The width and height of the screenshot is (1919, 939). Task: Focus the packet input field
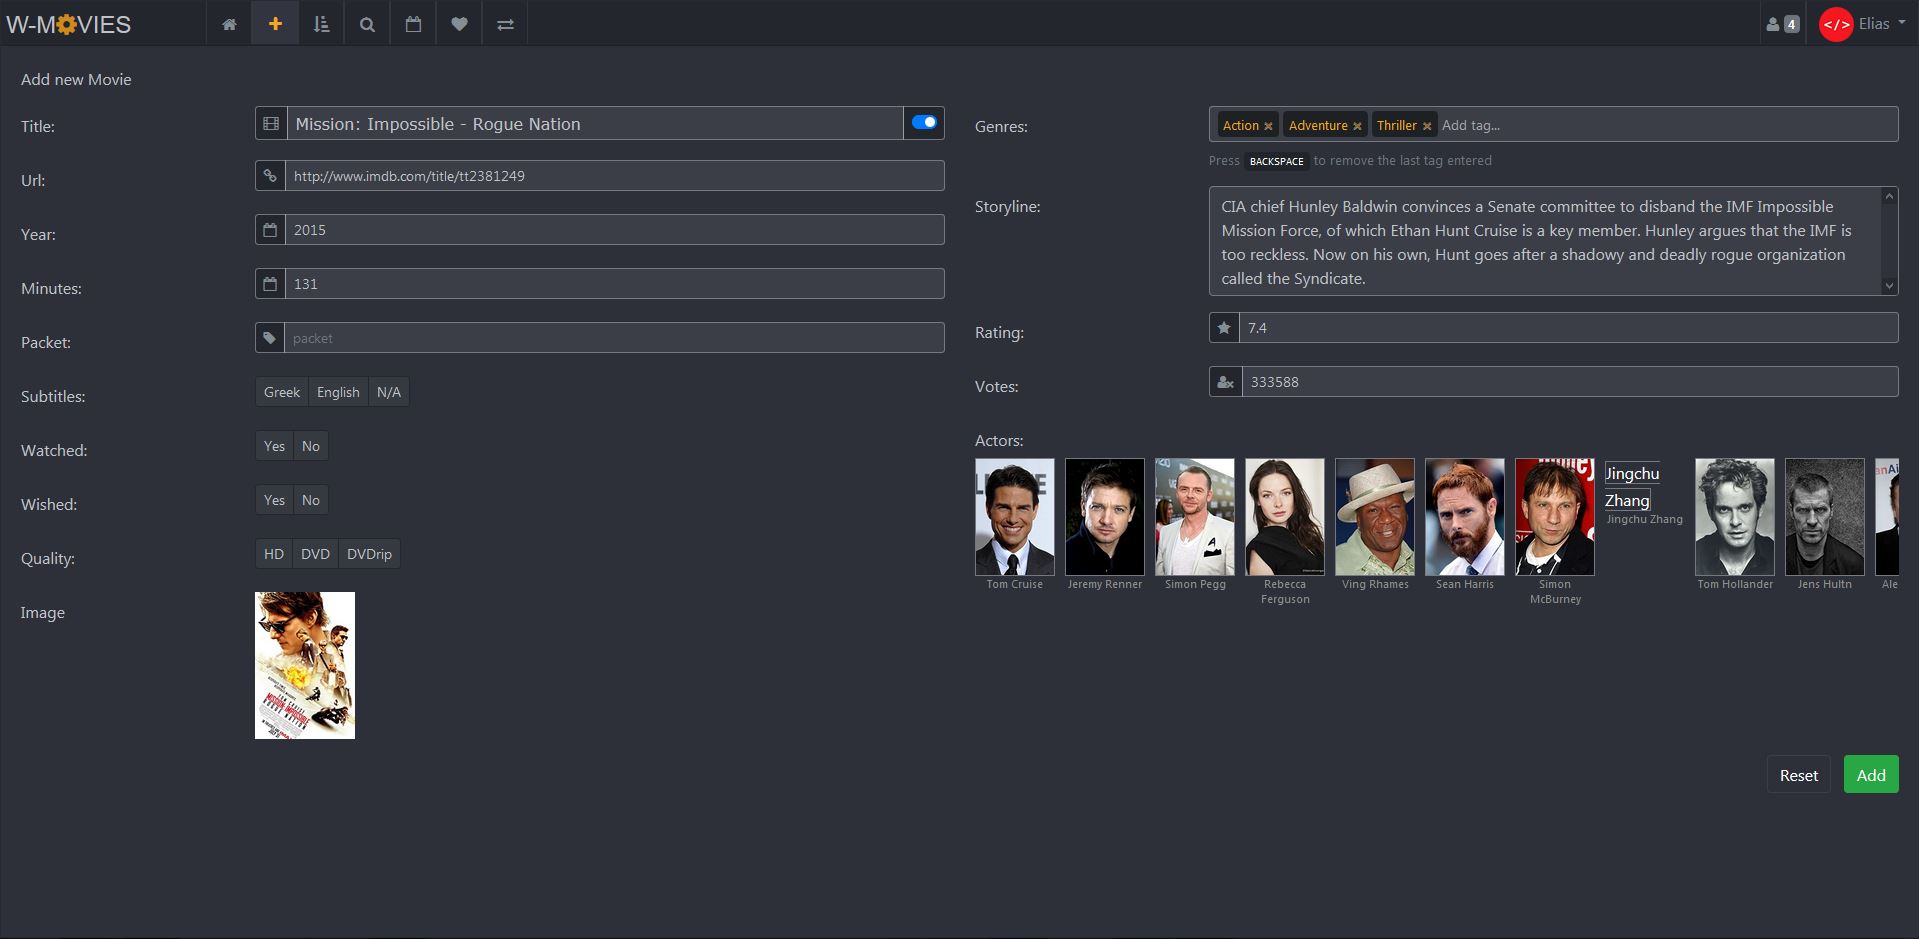615,338
